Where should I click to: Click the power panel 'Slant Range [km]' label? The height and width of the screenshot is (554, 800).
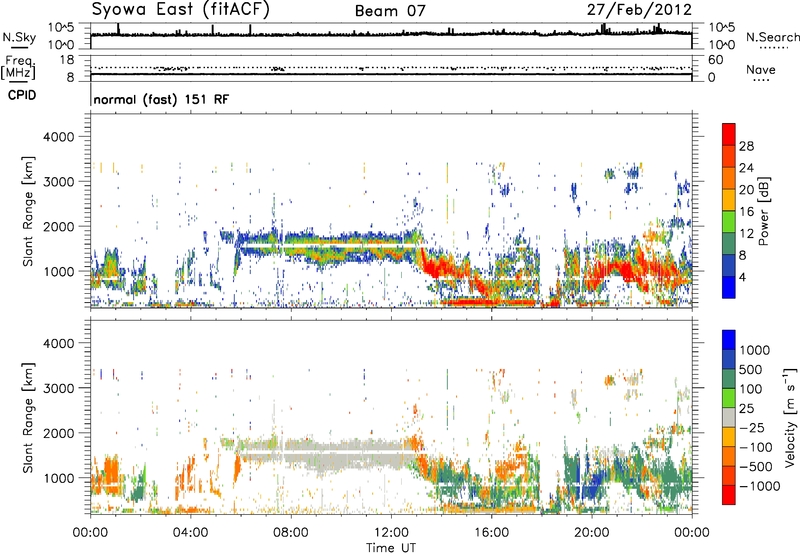[x=28, y=211]
